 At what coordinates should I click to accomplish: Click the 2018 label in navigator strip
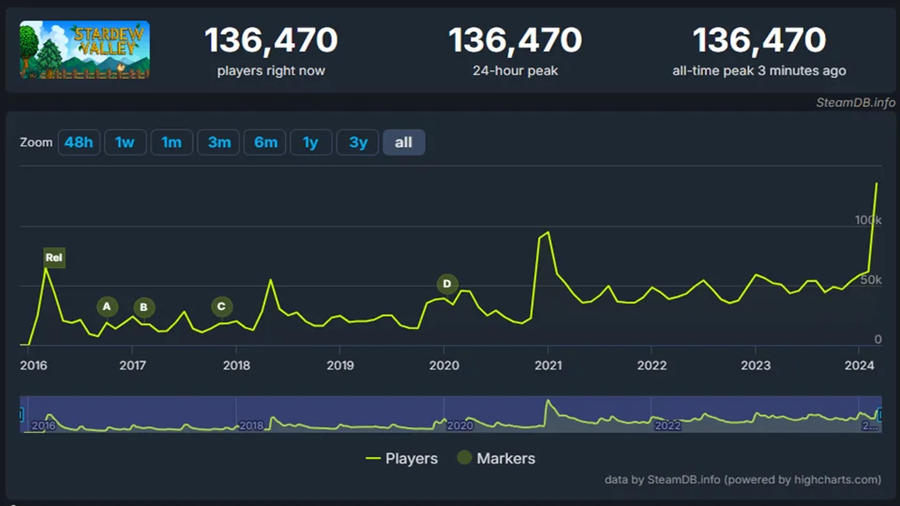(x=251, y=426)
